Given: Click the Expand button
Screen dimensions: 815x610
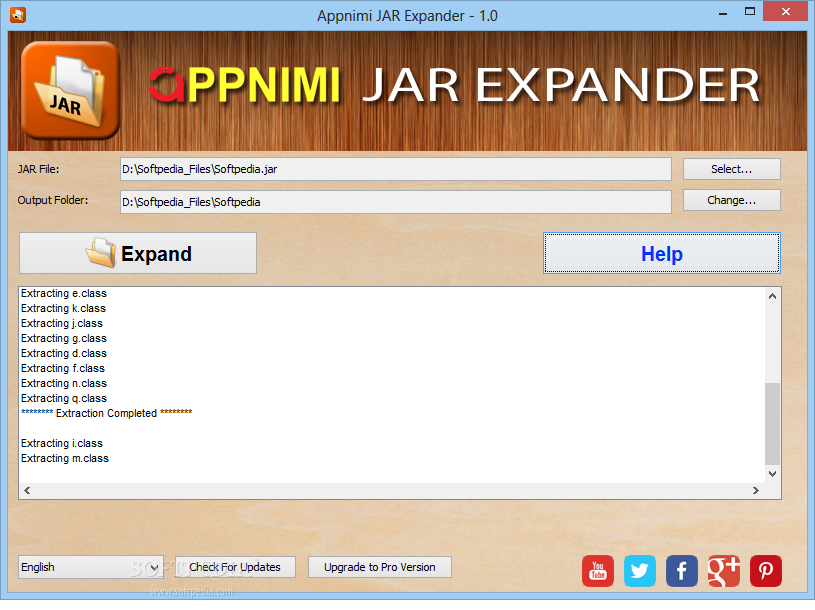Looking at the screenshot, I should coord(138,253).
